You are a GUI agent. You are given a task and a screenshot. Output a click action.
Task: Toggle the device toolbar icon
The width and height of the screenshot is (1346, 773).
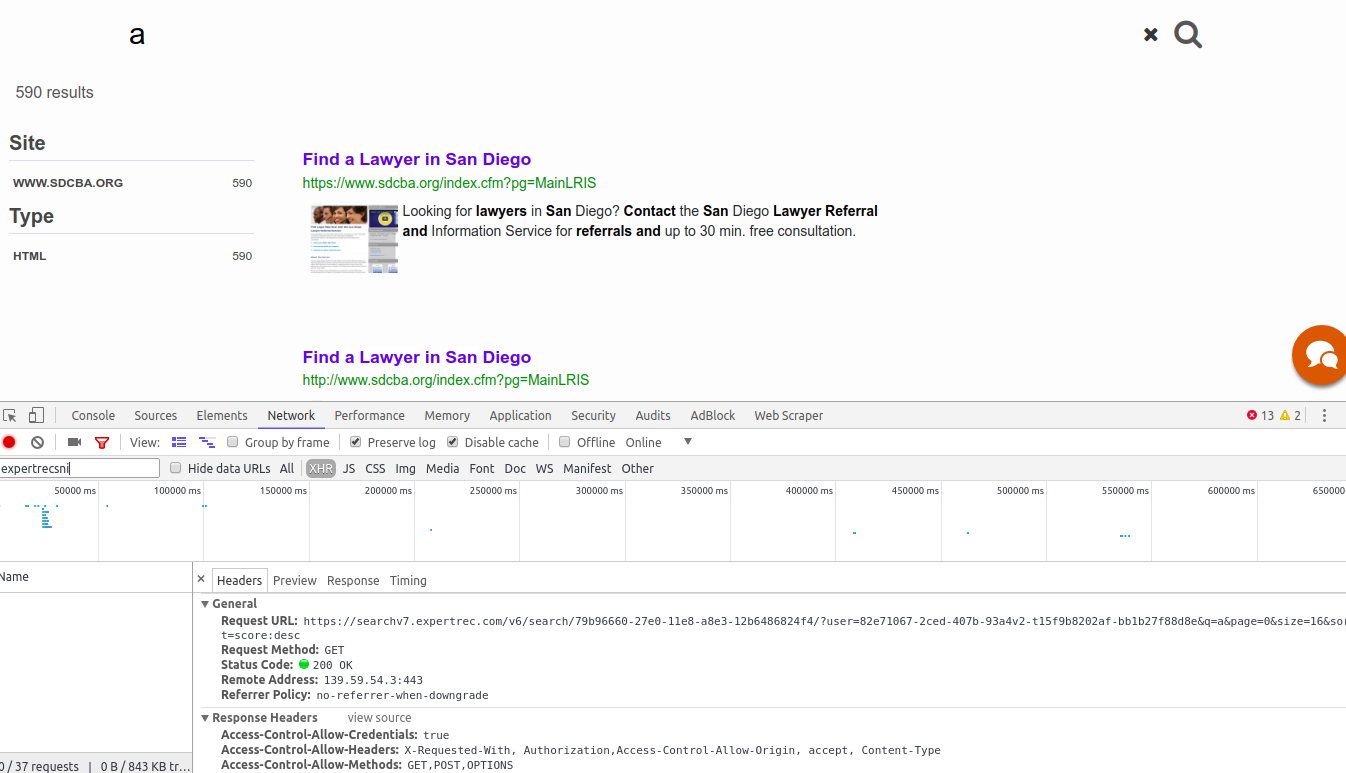tap(36, 414)
